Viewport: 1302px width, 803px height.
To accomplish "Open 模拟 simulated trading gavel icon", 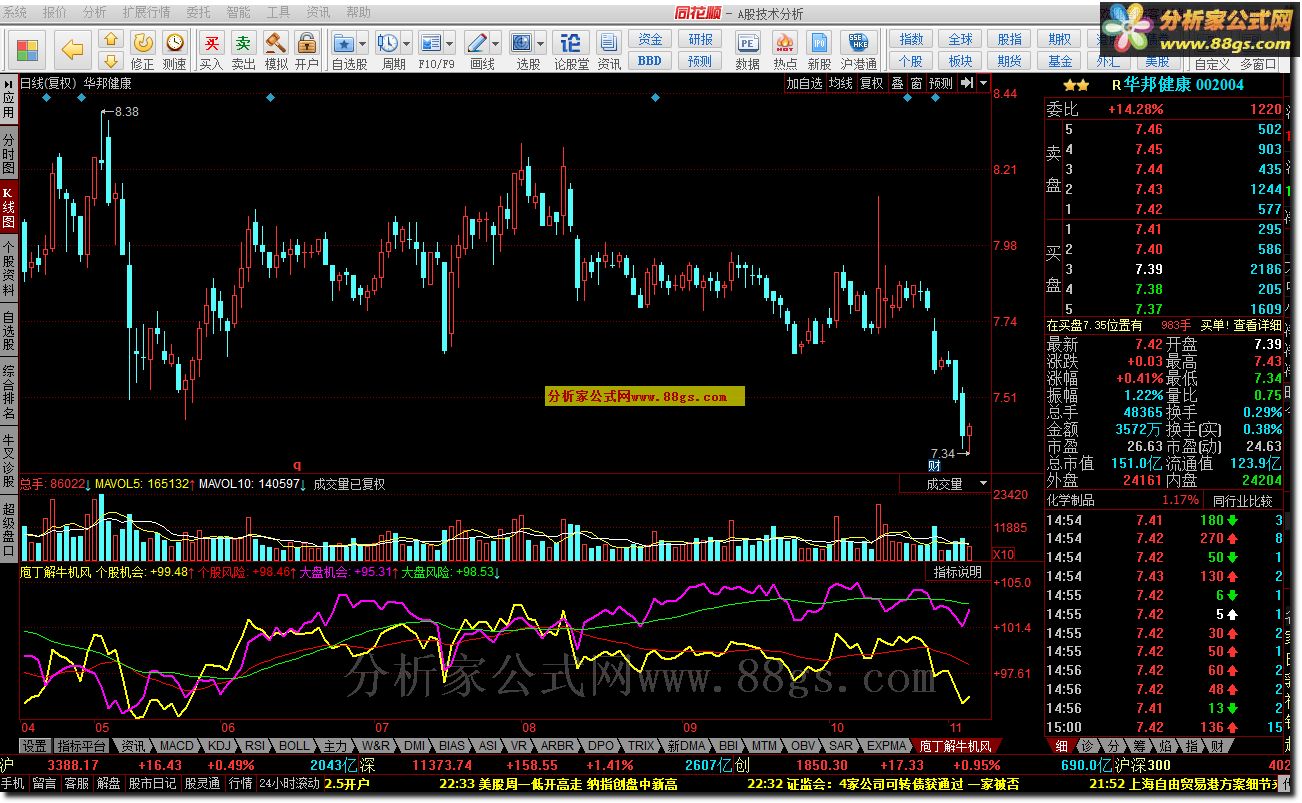I will (x=275, y=42).
